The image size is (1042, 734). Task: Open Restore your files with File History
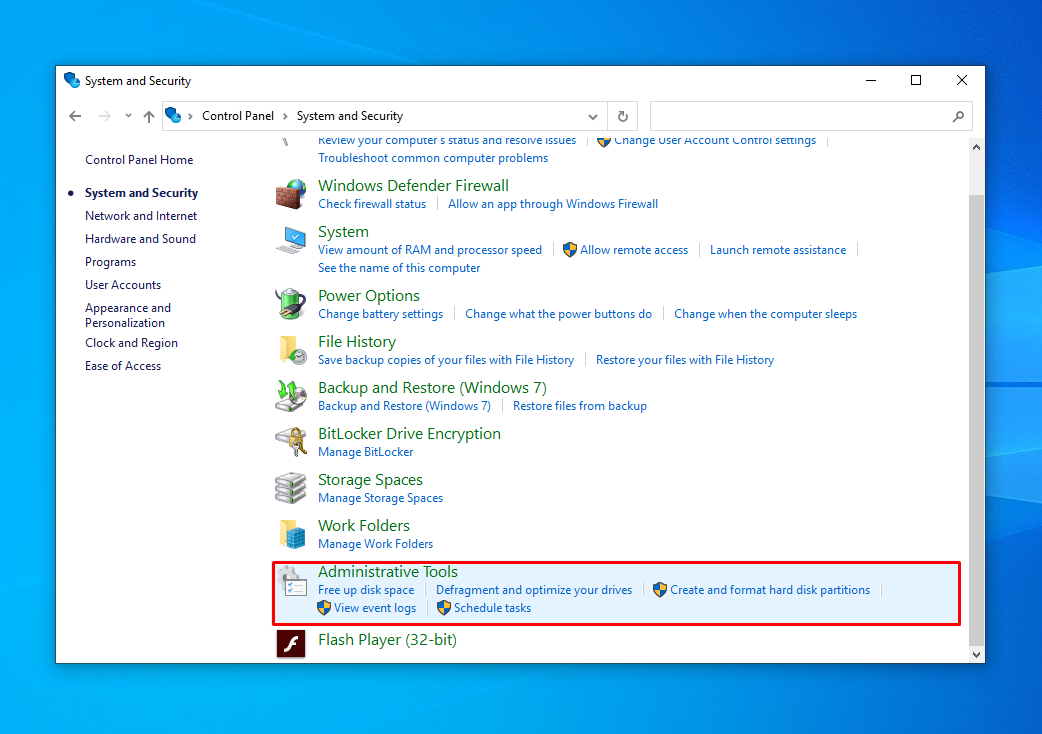point(685,360)
